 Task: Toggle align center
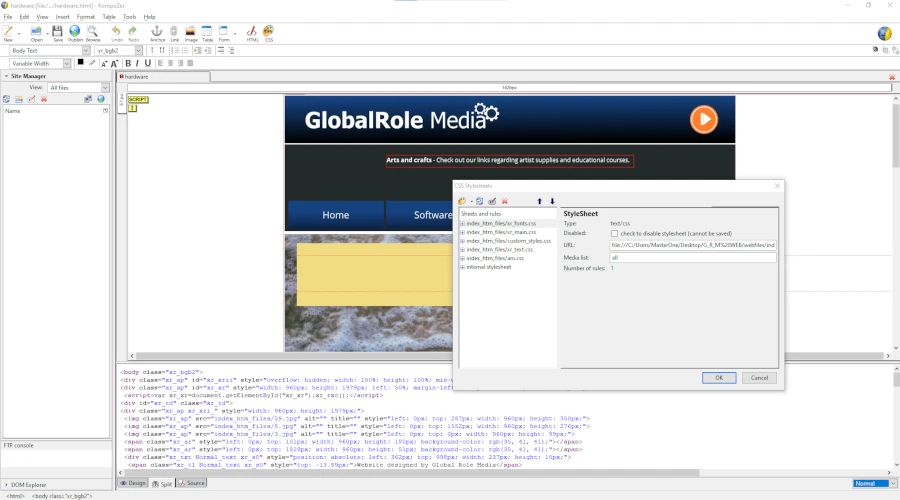170,63
